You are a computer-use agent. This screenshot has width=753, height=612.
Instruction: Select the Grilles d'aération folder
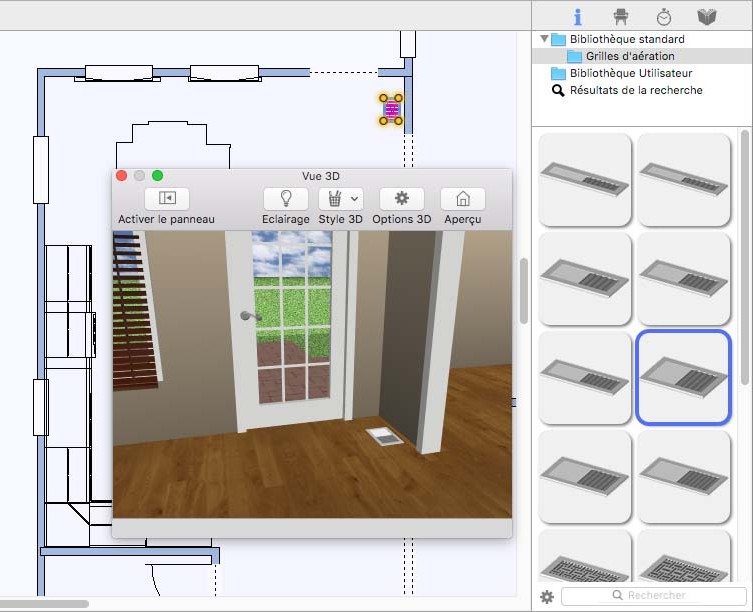[630, 56]
